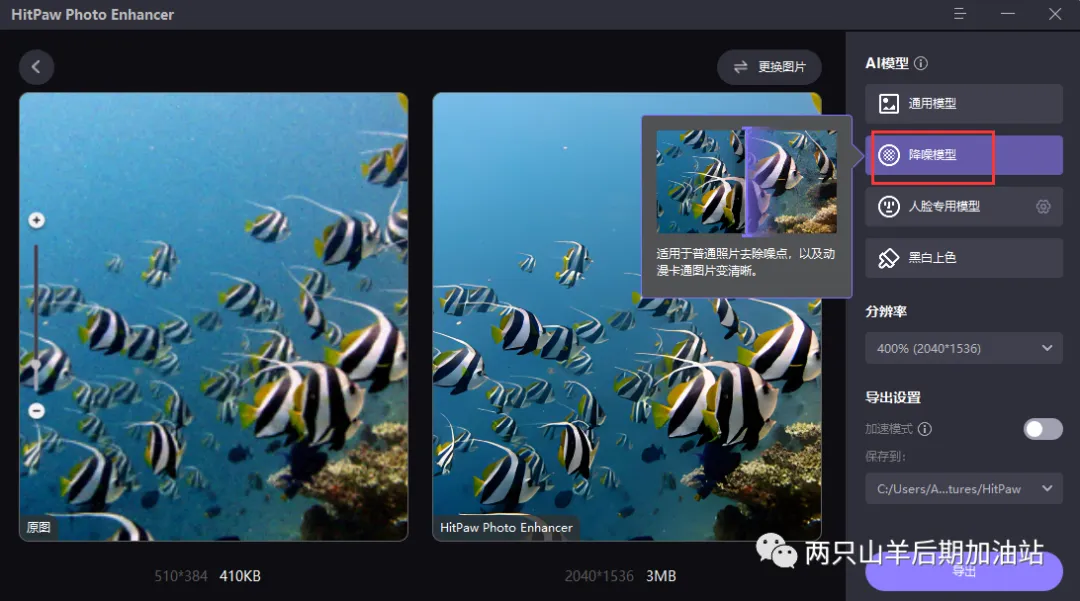The width and height of the screenshot is (1080, 601).
Task: Click the purple 导出 export button
Action: [964, 571]
